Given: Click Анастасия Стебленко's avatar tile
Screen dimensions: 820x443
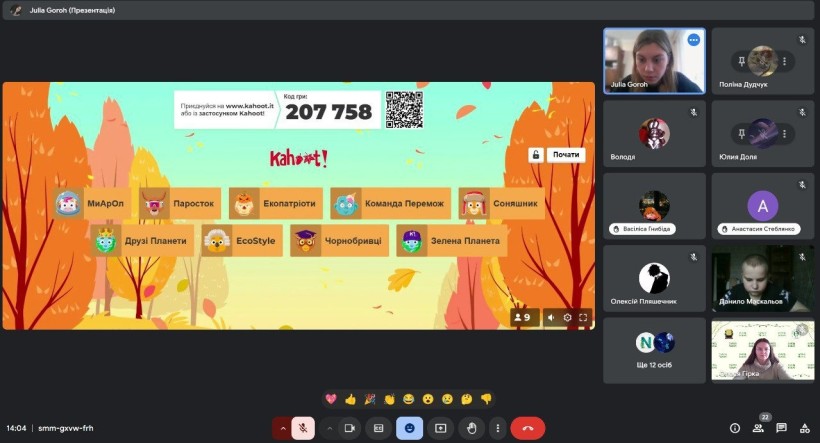Looking at the screenshot, I should click(763, 206).
